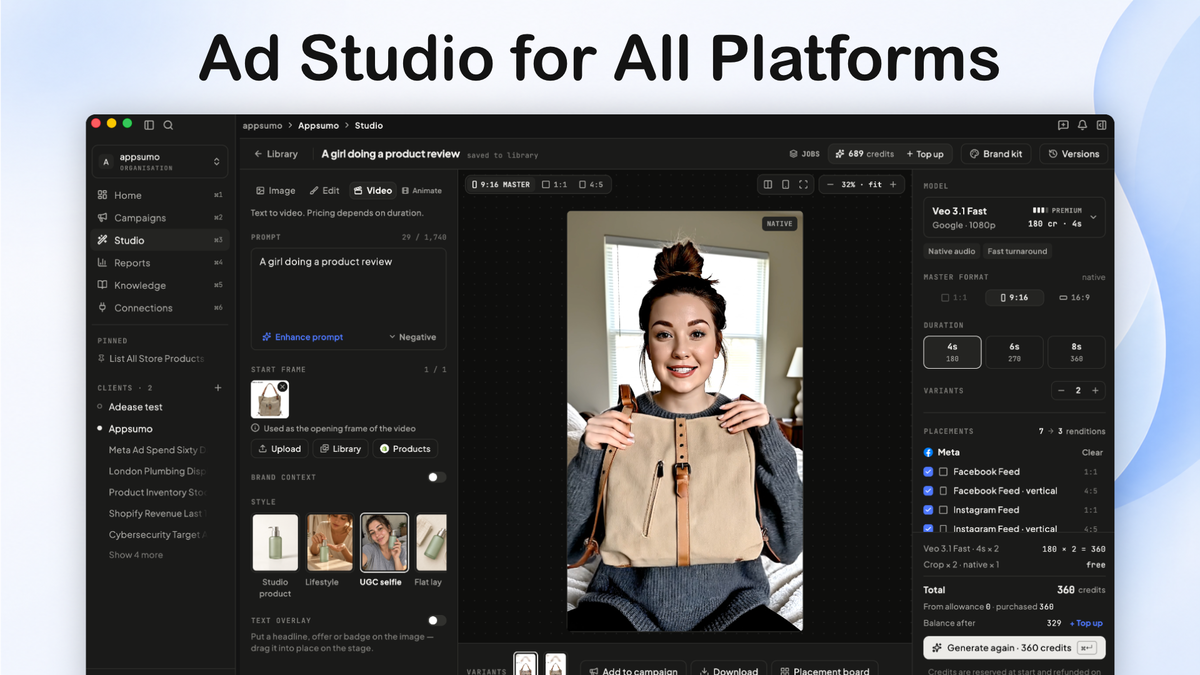Select 8s duration option
Screen dimensions: 1200x675
pos(1076,352)
